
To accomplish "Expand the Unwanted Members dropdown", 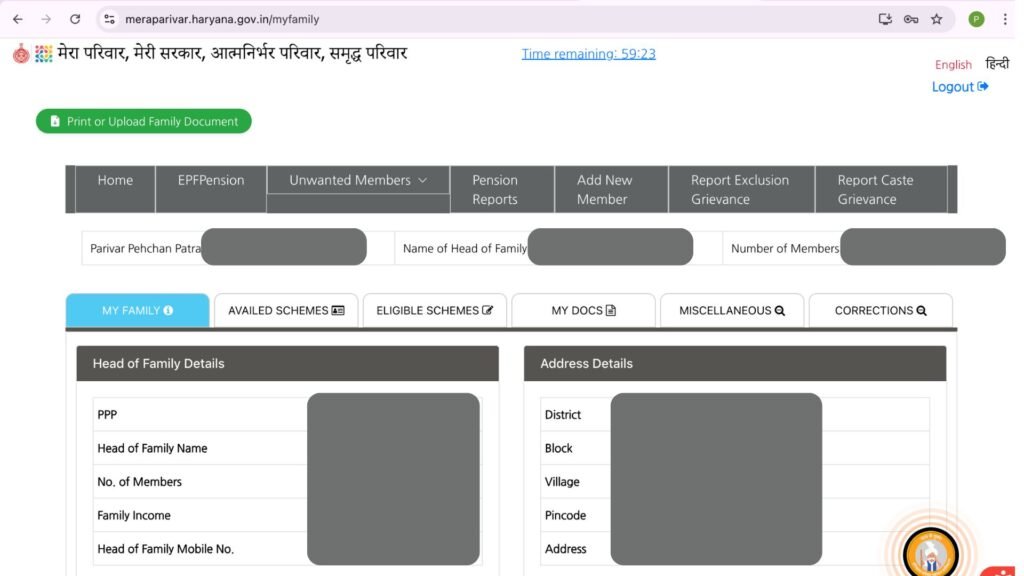I will coord(357,180).
